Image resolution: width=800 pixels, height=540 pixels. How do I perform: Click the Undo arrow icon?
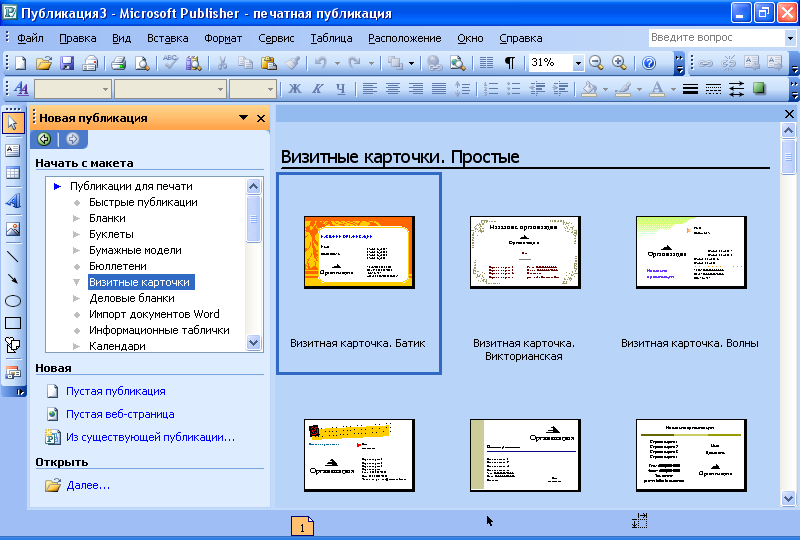coord(320,63)
